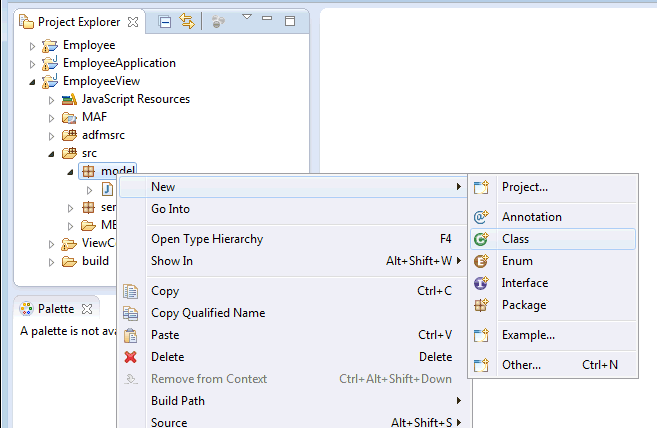This screenshot has height=428, width=657.
Task: Click the grayed working set filter icon
Action: (x=218, y=21)
